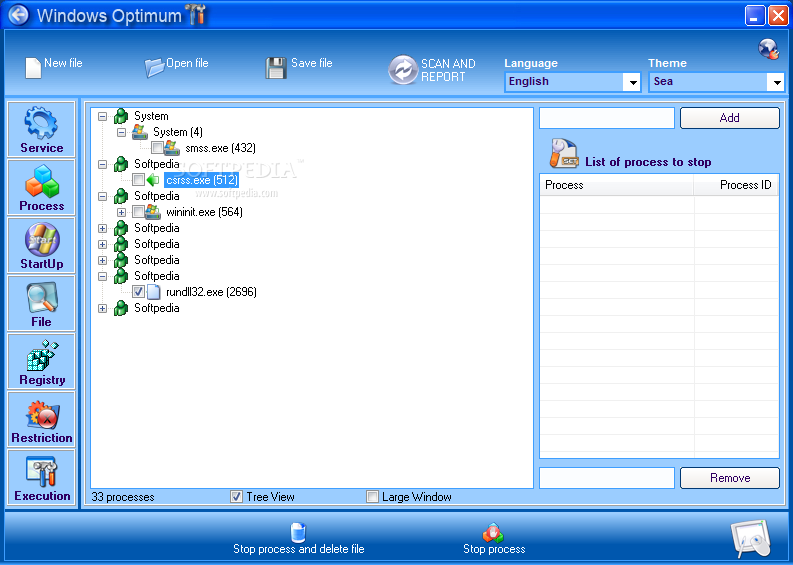Click the Process ID column header
The image size is (793, 565).
(x=736, y=185)
